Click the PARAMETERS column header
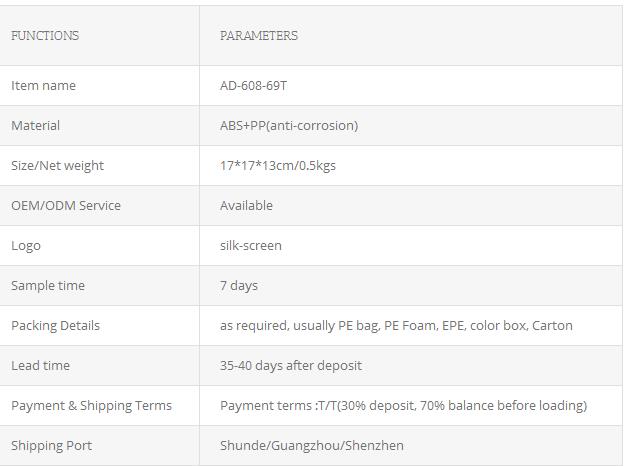The height and width of the screenshot is (466, 629). (259, 36)
